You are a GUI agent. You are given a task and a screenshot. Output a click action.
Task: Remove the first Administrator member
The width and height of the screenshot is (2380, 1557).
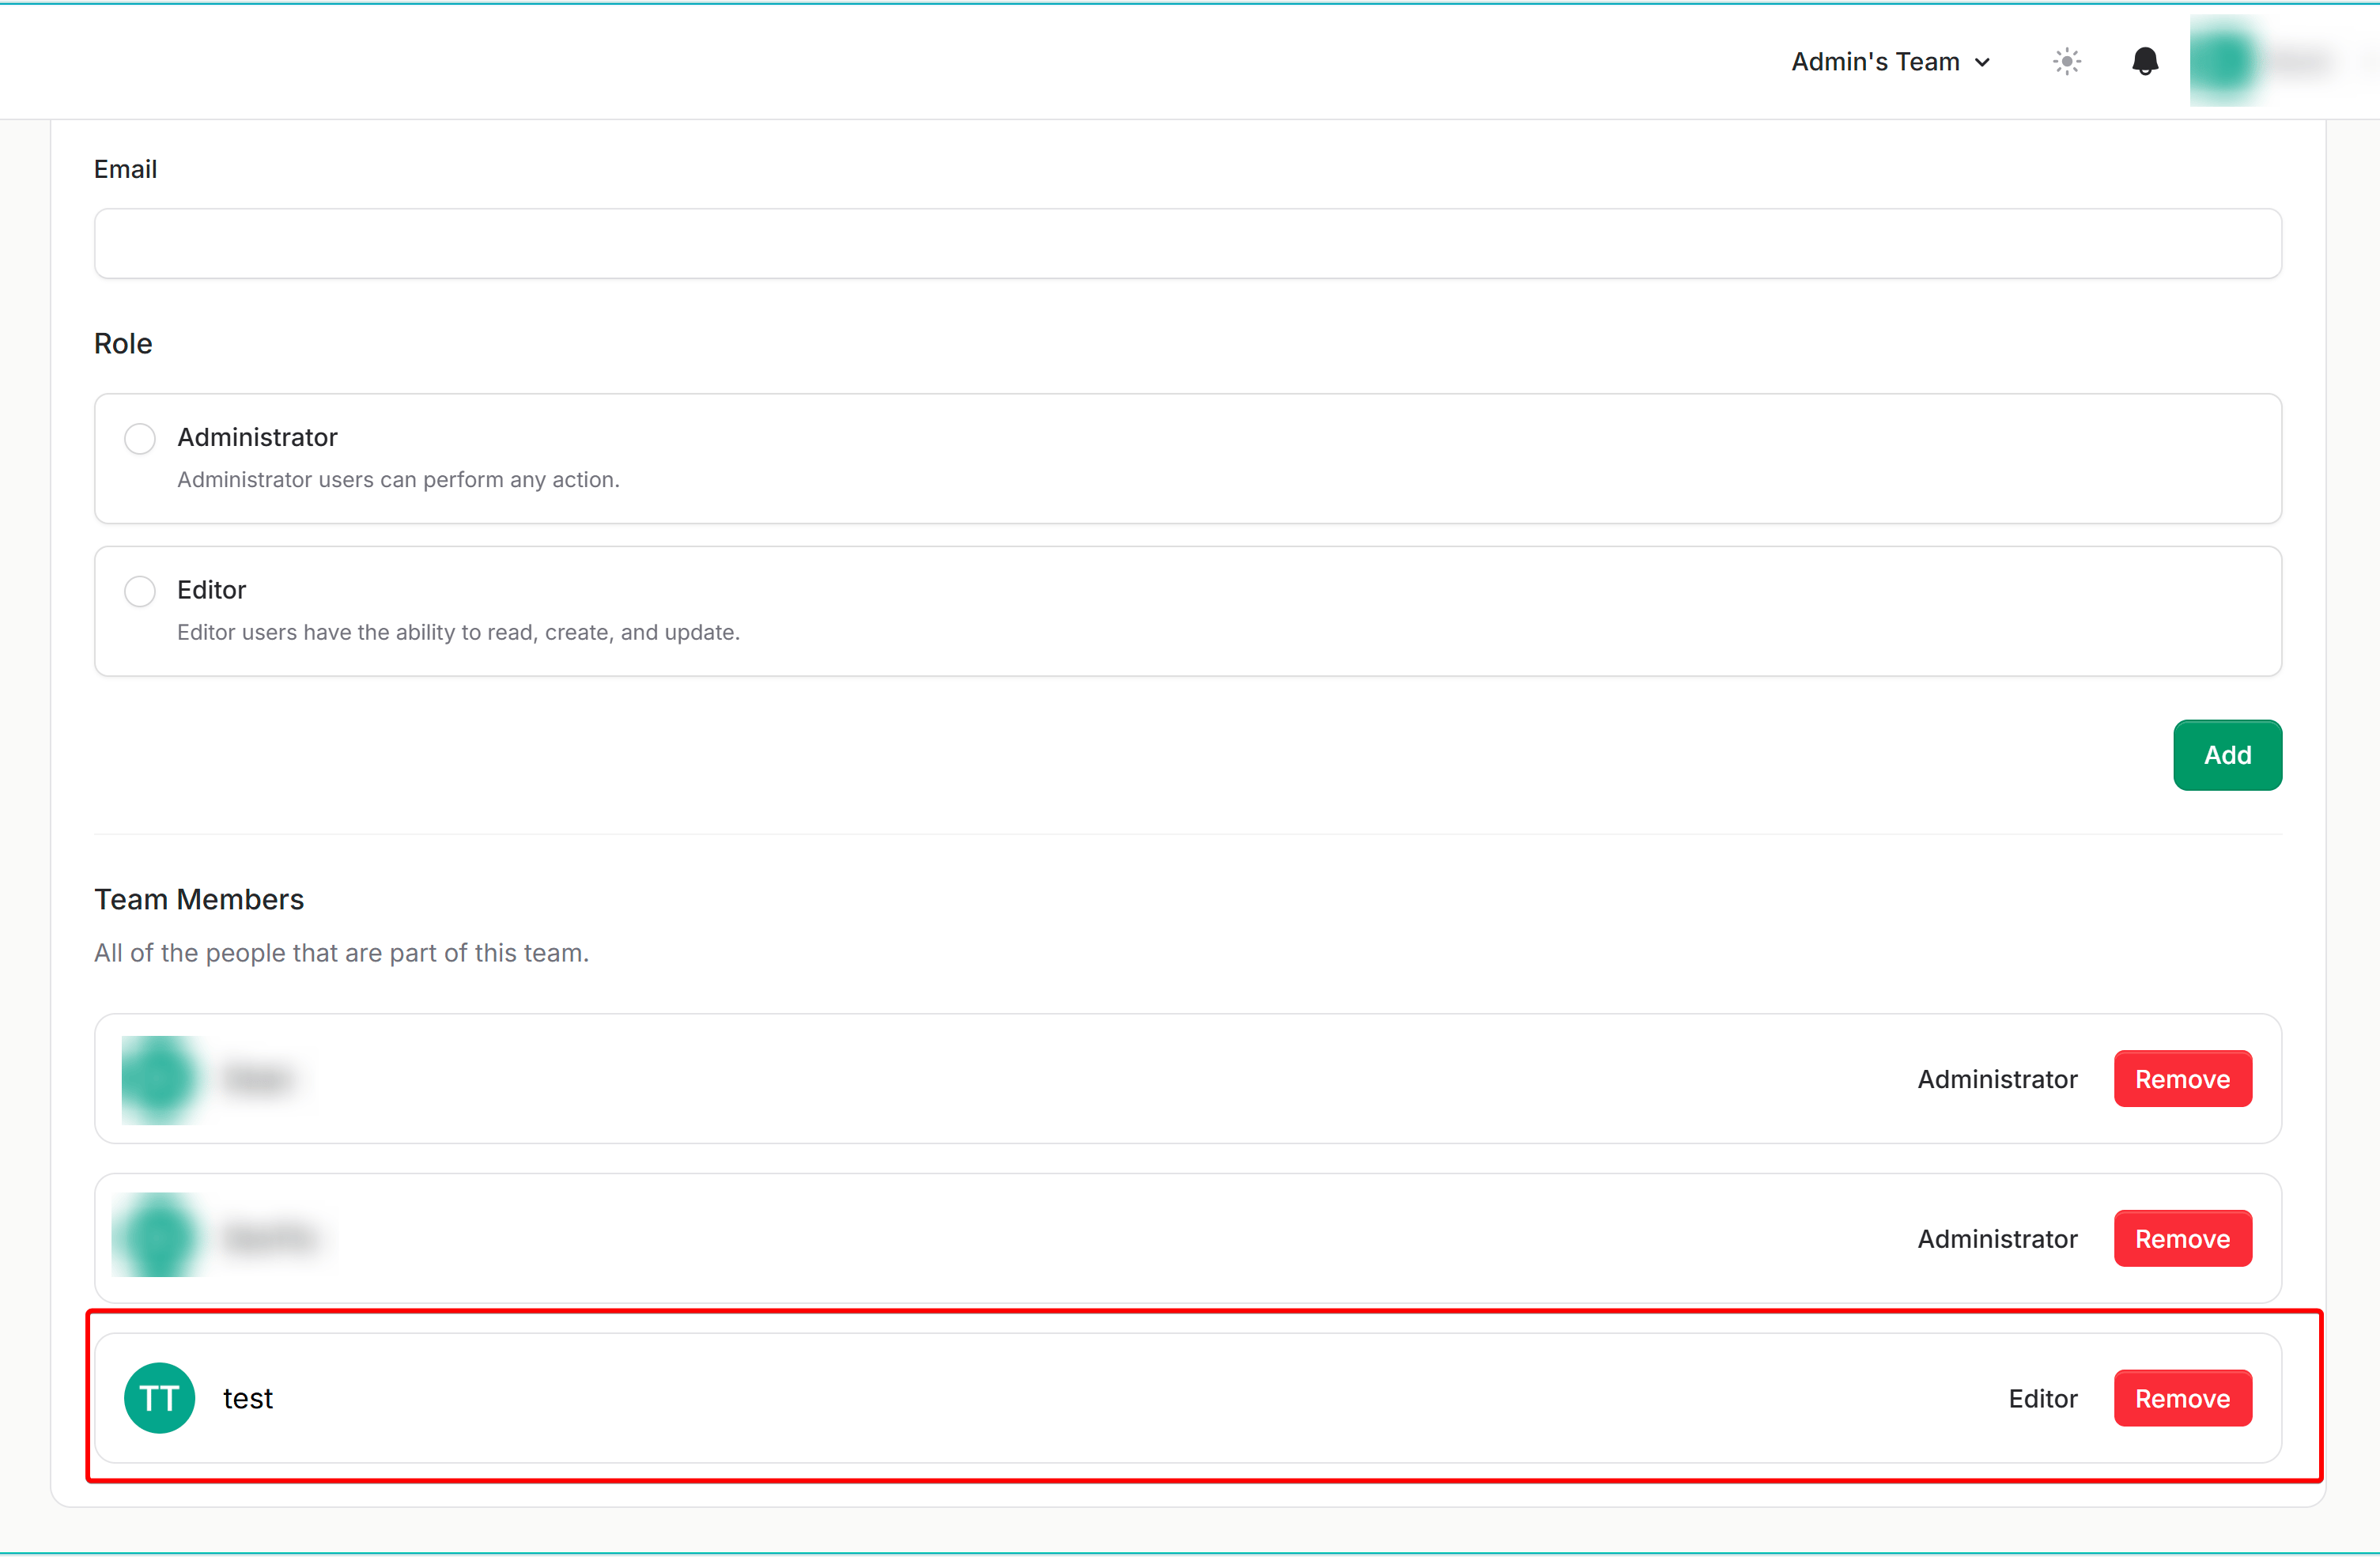[2181, 1079]
